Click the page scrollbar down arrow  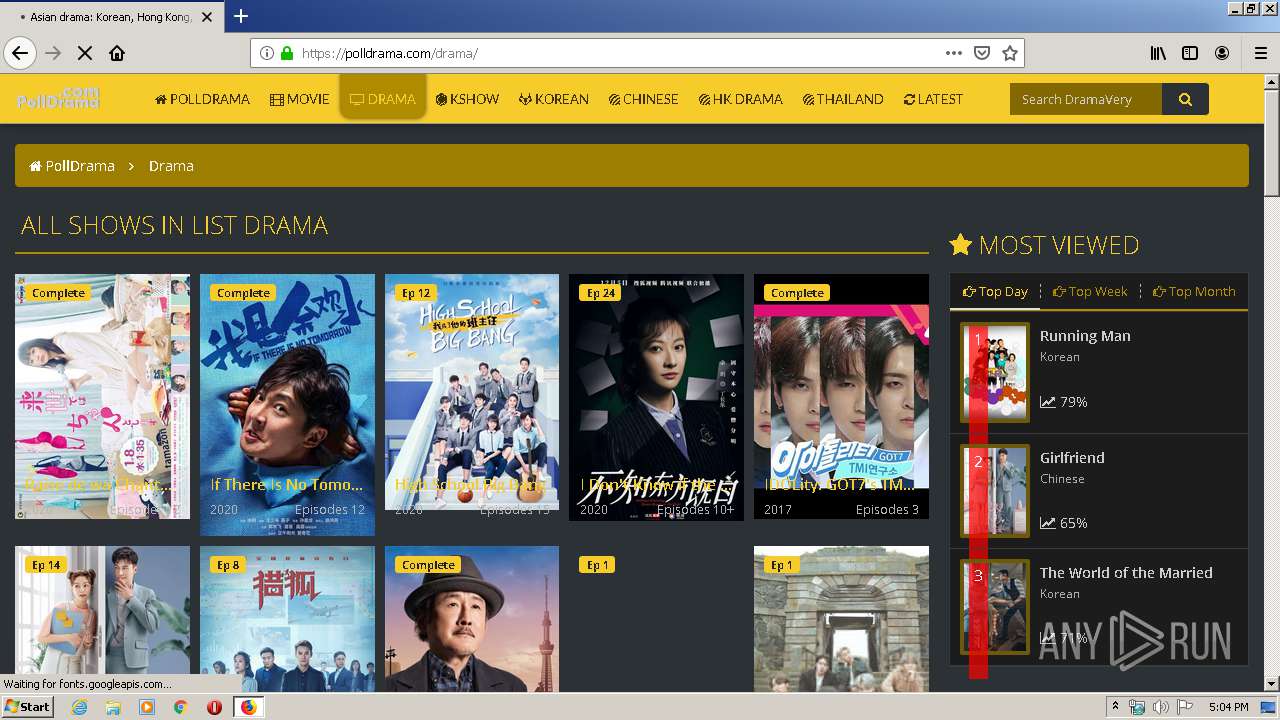(1271, 683)
